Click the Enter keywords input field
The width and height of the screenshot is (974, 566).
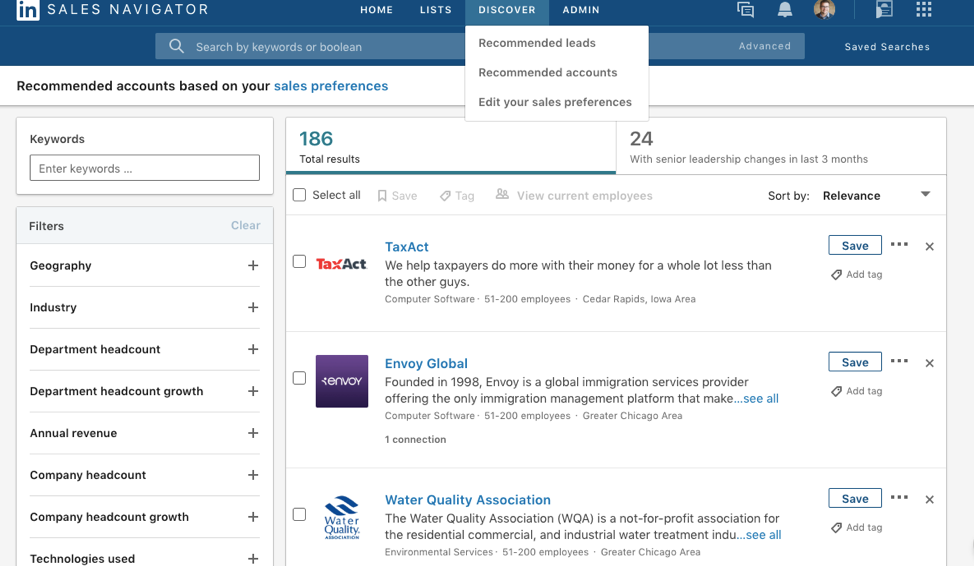coord(145,168)
